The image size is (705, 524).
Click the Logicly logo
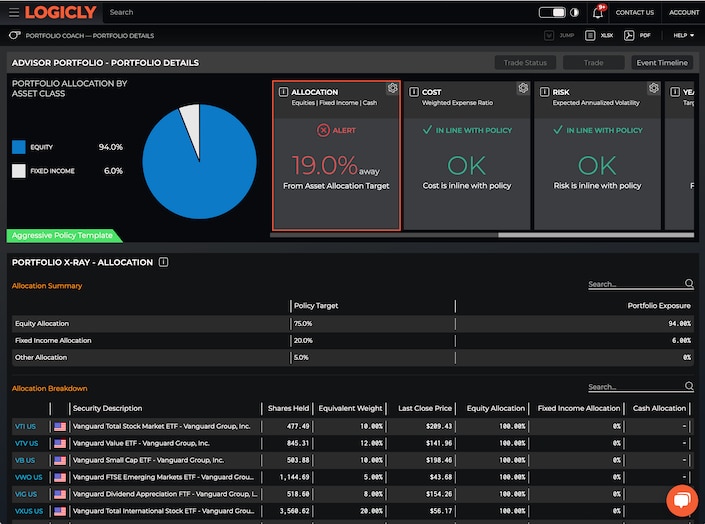tap(60, 12)
